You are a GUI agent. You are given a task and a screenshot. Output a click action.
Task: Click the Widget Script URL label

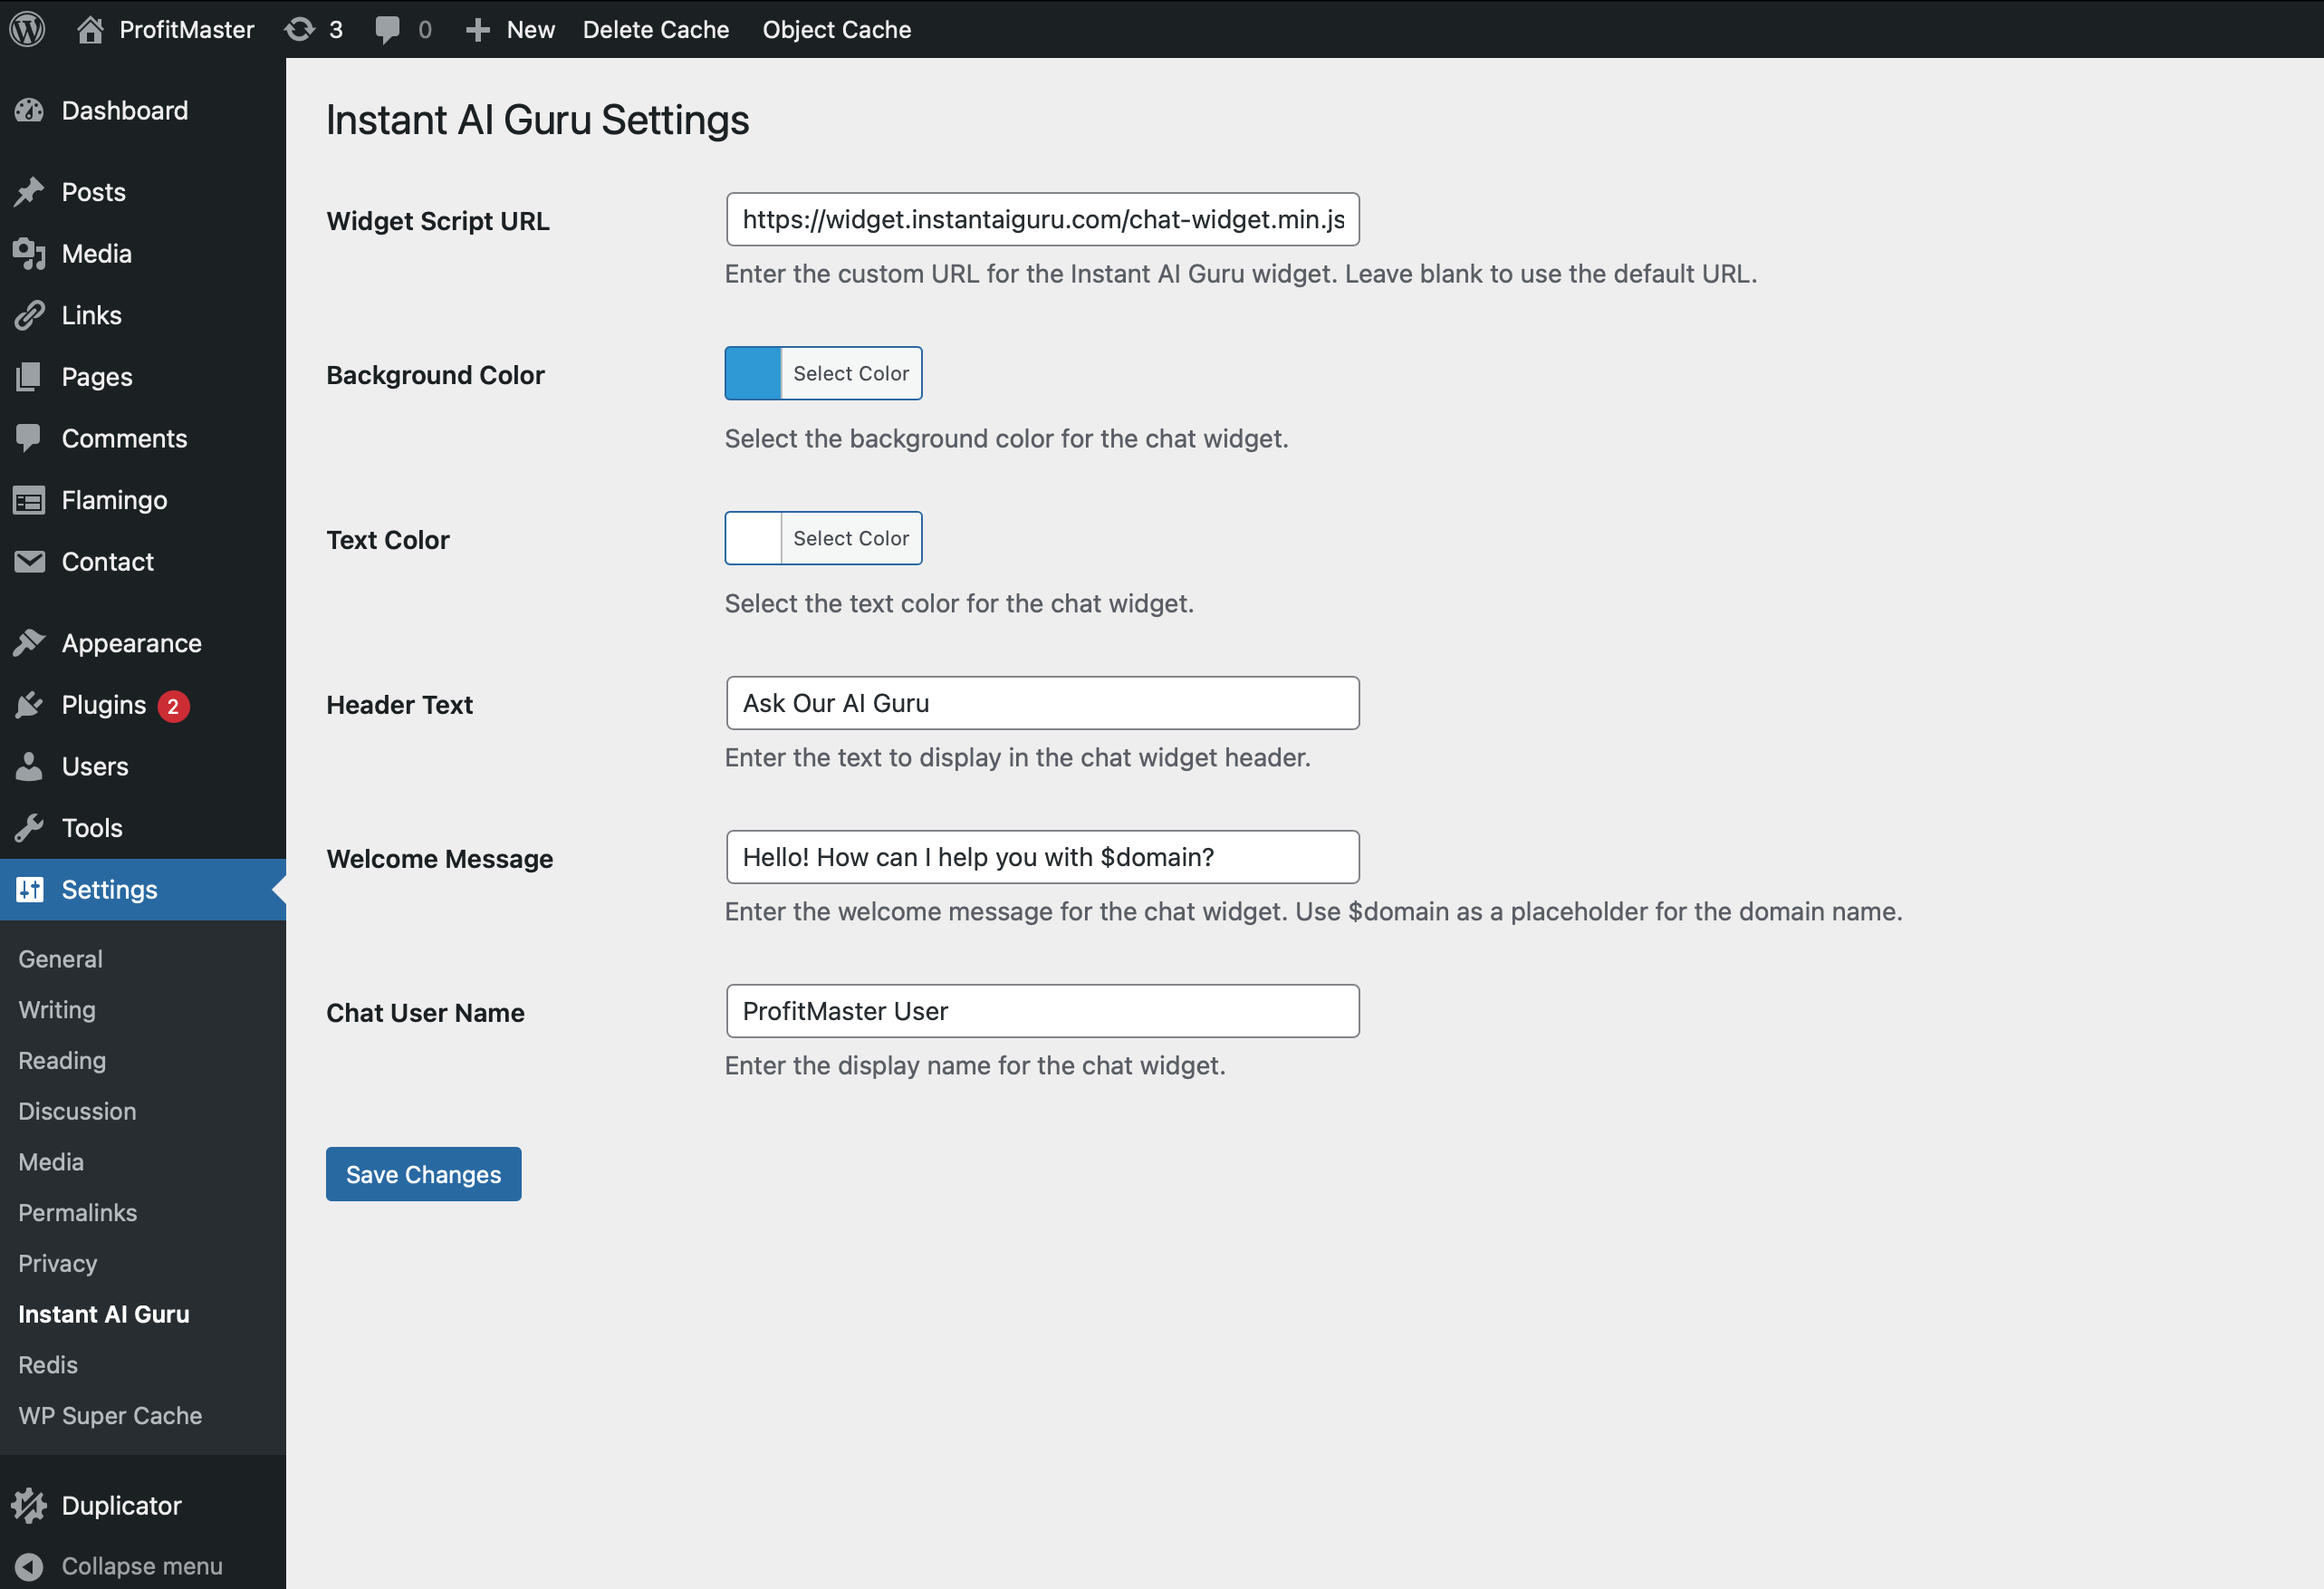(438, 221)
